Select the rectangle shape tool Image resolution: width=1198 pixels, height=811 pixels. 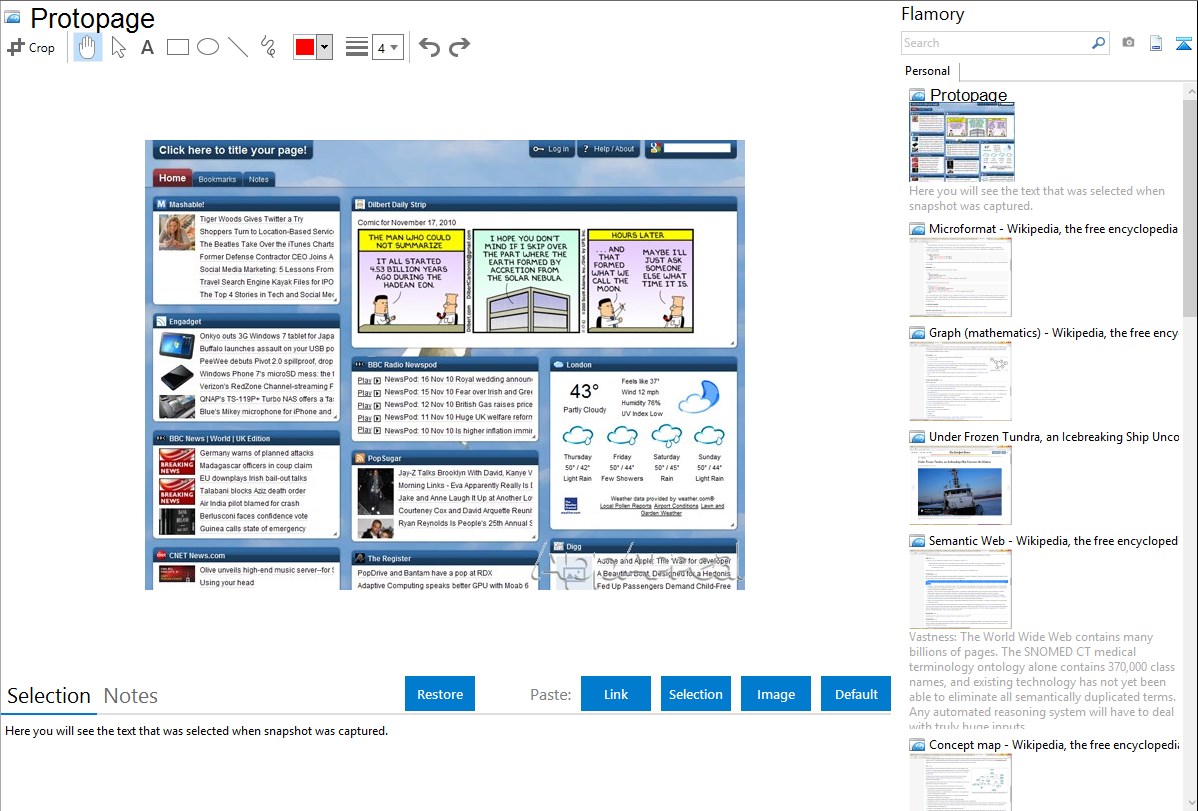point(177,47)
